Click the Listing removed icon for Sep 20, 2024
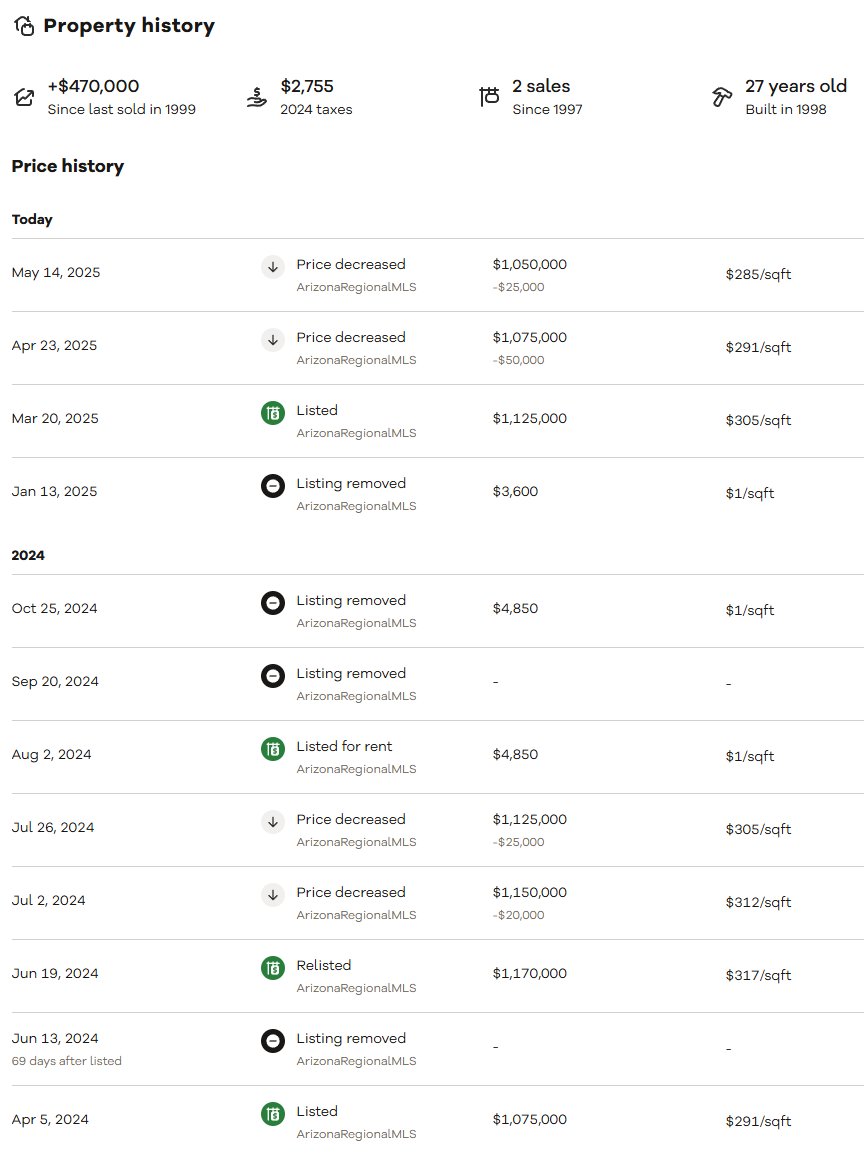The image size is (864, 1170). pyautogui.click(x=273, y=675)
